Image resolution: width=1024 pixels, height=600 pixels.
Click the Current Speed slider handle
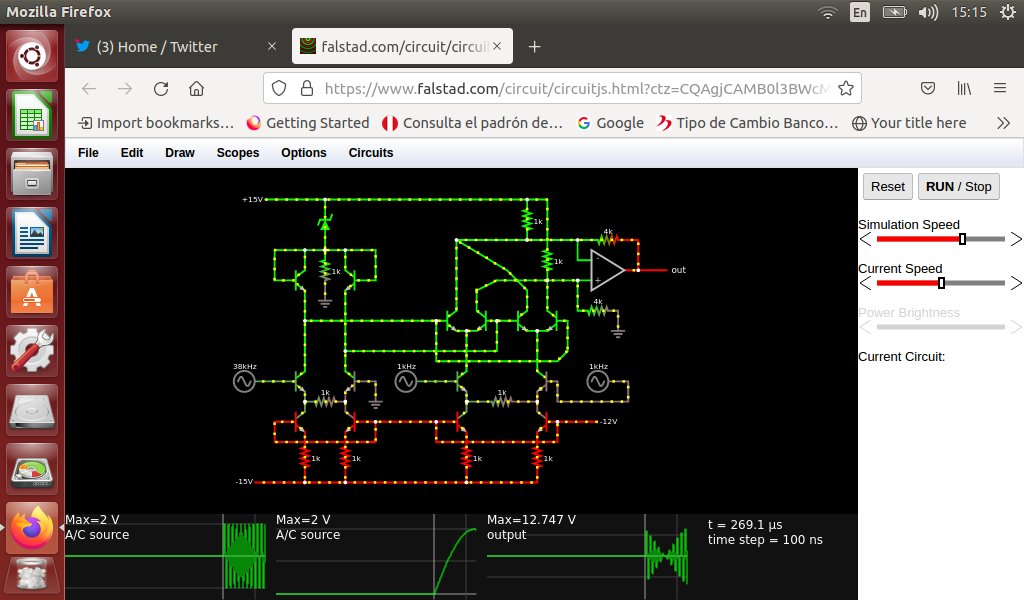click(x=941, y=283)
